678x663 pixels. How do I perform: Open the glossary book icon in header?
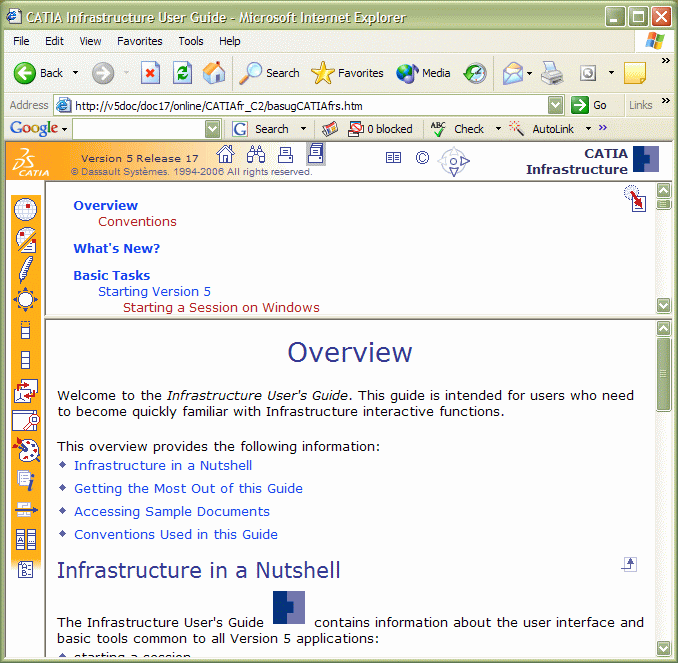tap(393, 157)
